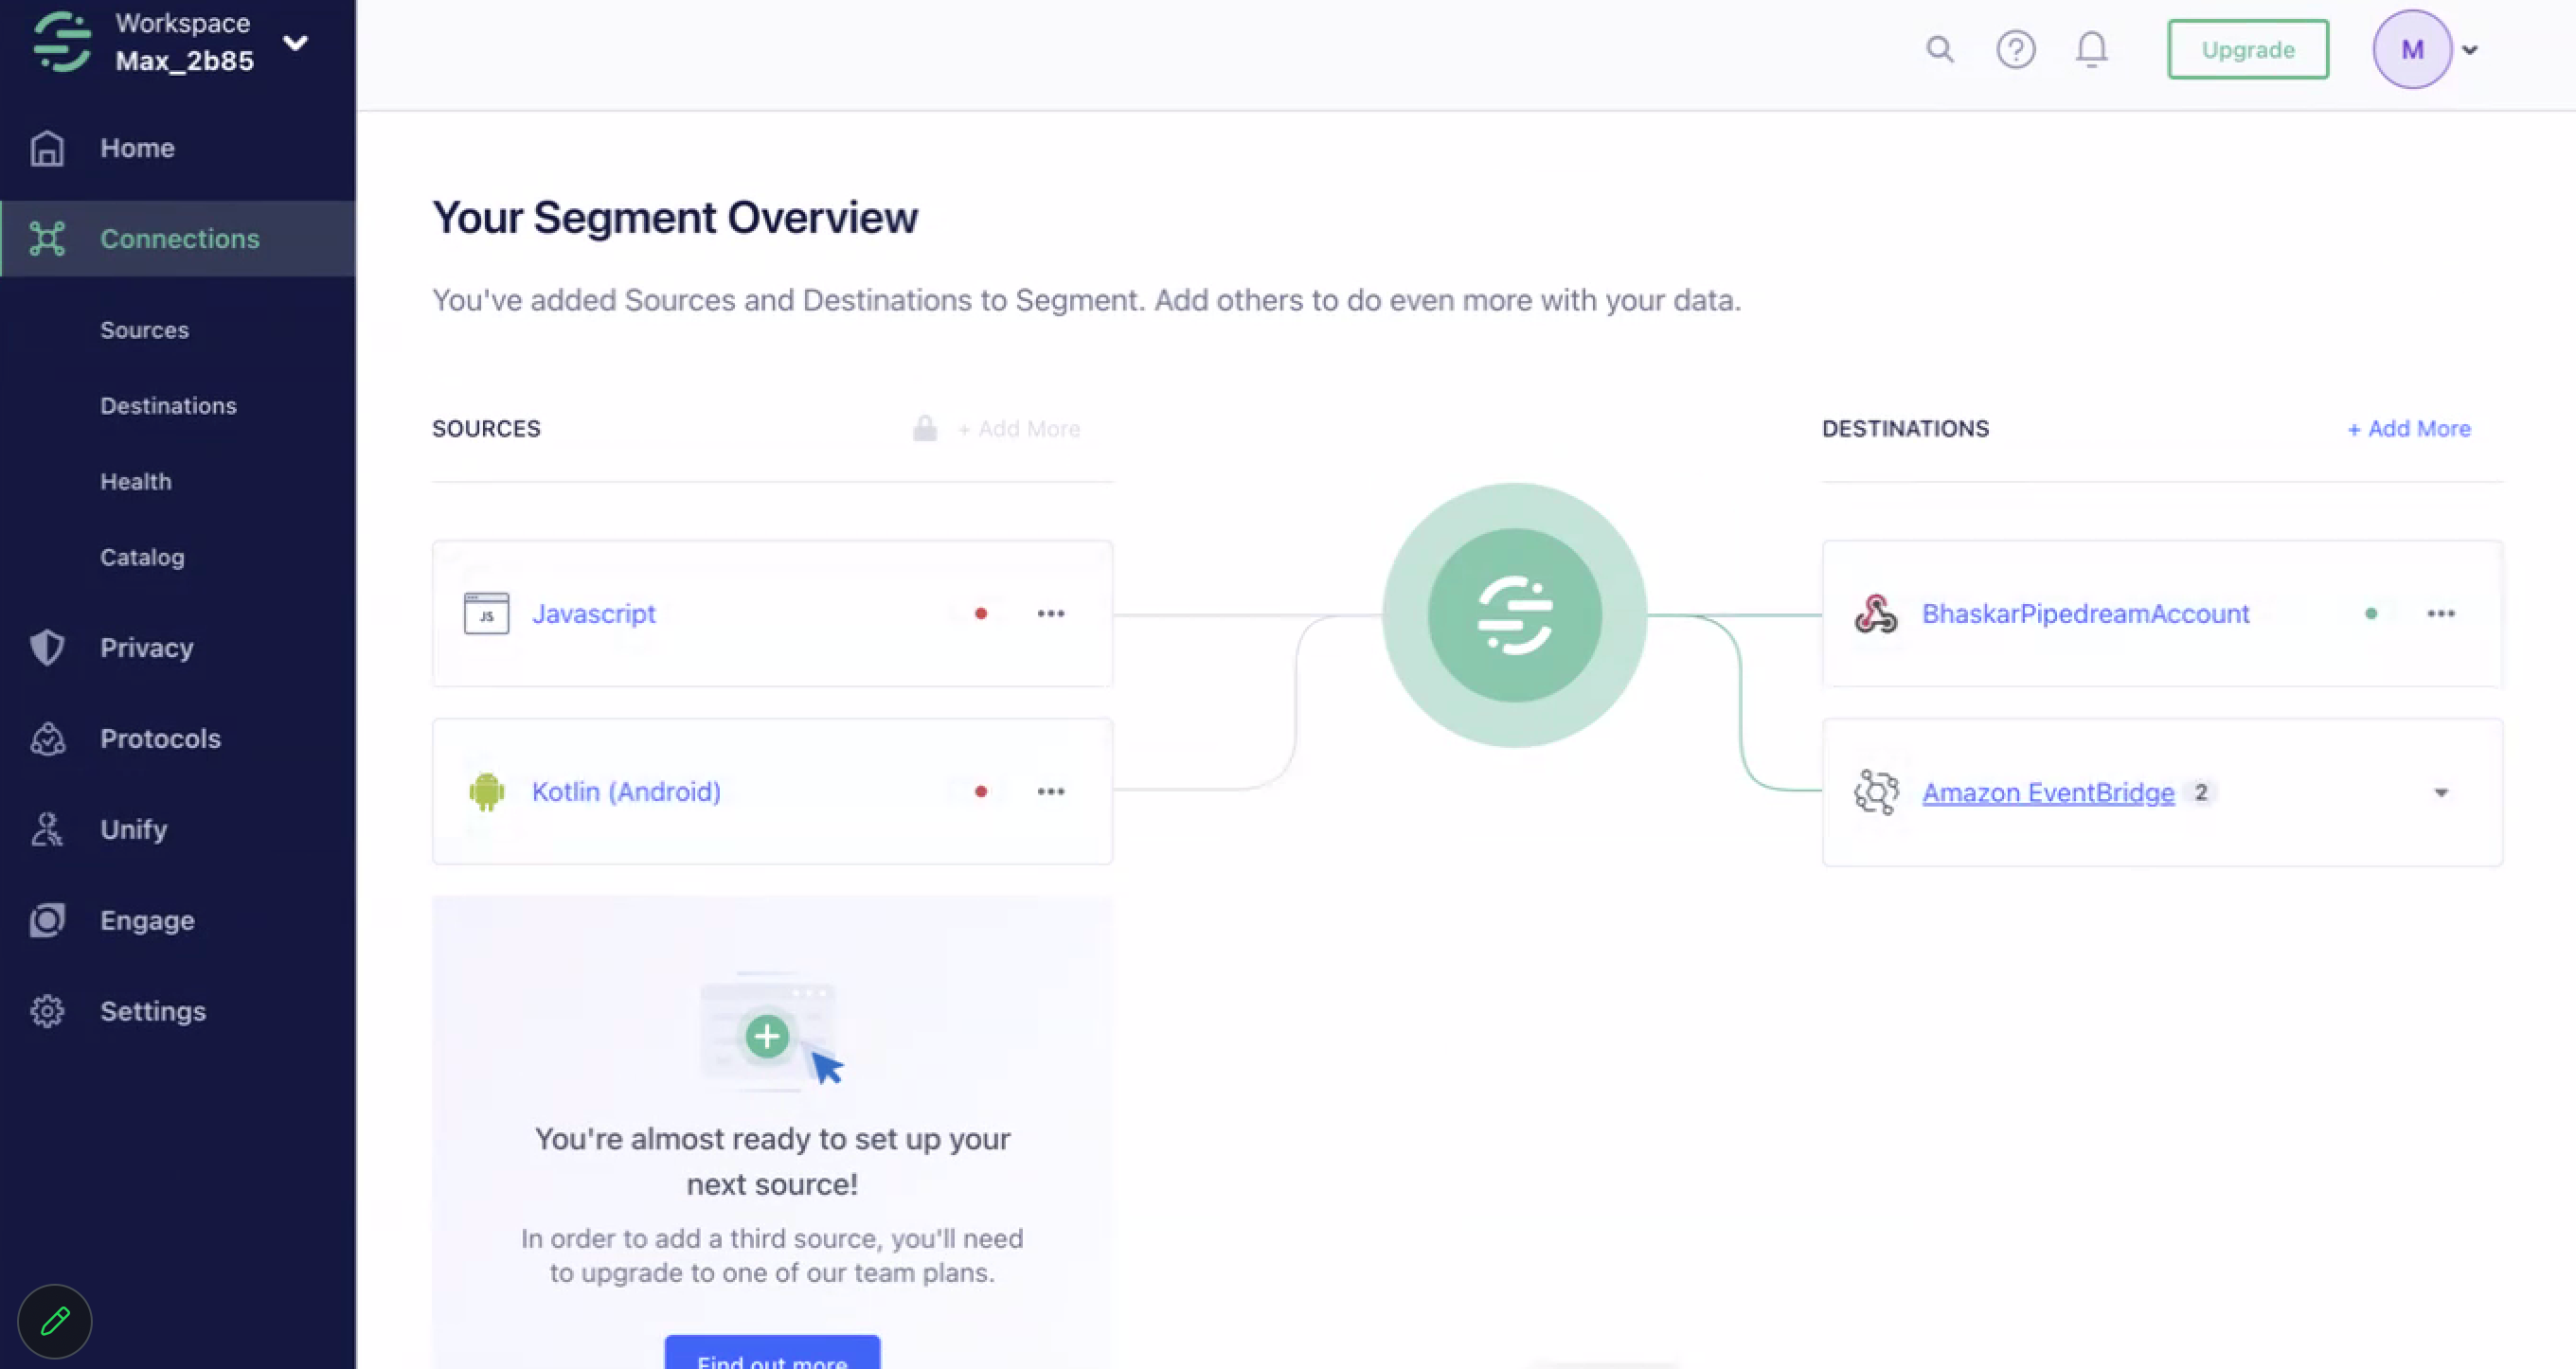Click the Unify person icon

click(47, 830)
